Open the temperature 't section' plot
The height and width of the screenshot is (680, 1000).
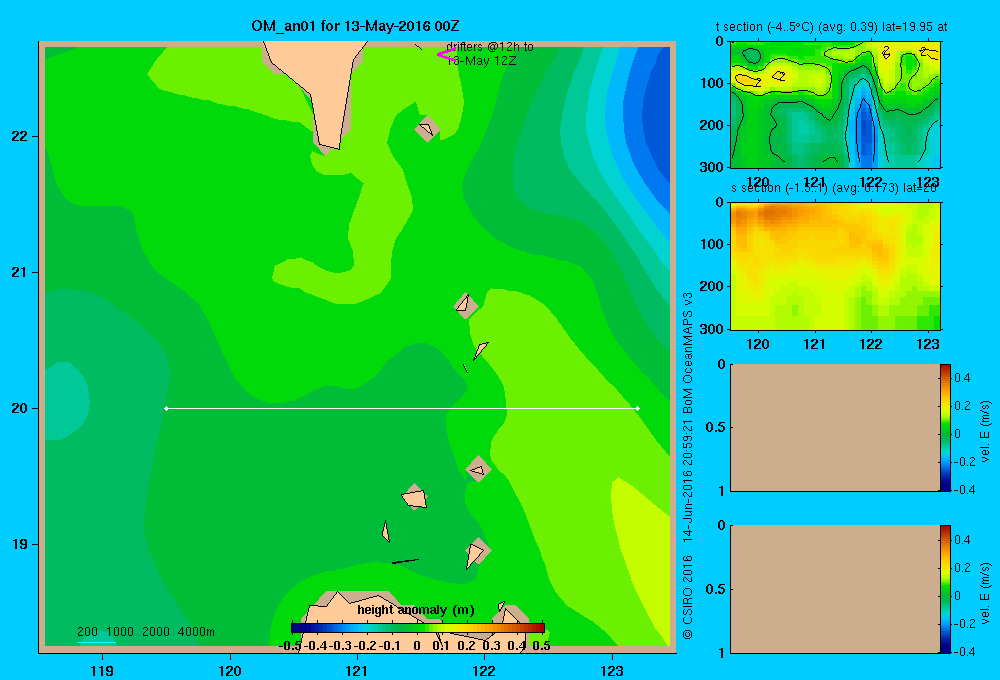[x=835, y=105]
